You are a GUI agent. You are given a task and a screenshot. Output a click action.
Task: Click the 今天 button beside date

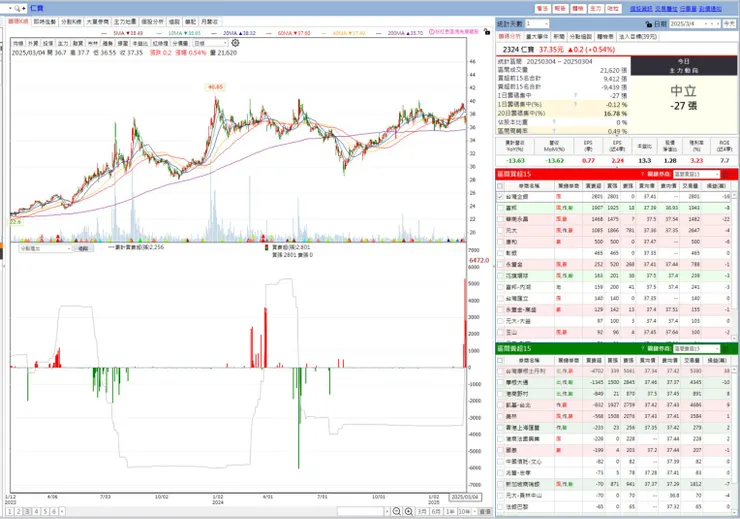[x=729, y=24]
